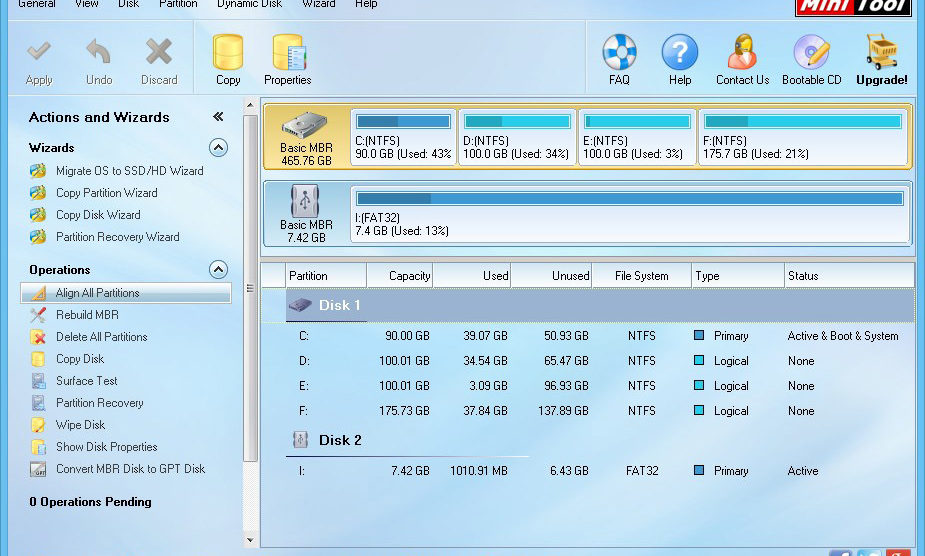Select the Wipe Disk operation
This screenshot has height=556, width=925.
[x=80, y=425]
